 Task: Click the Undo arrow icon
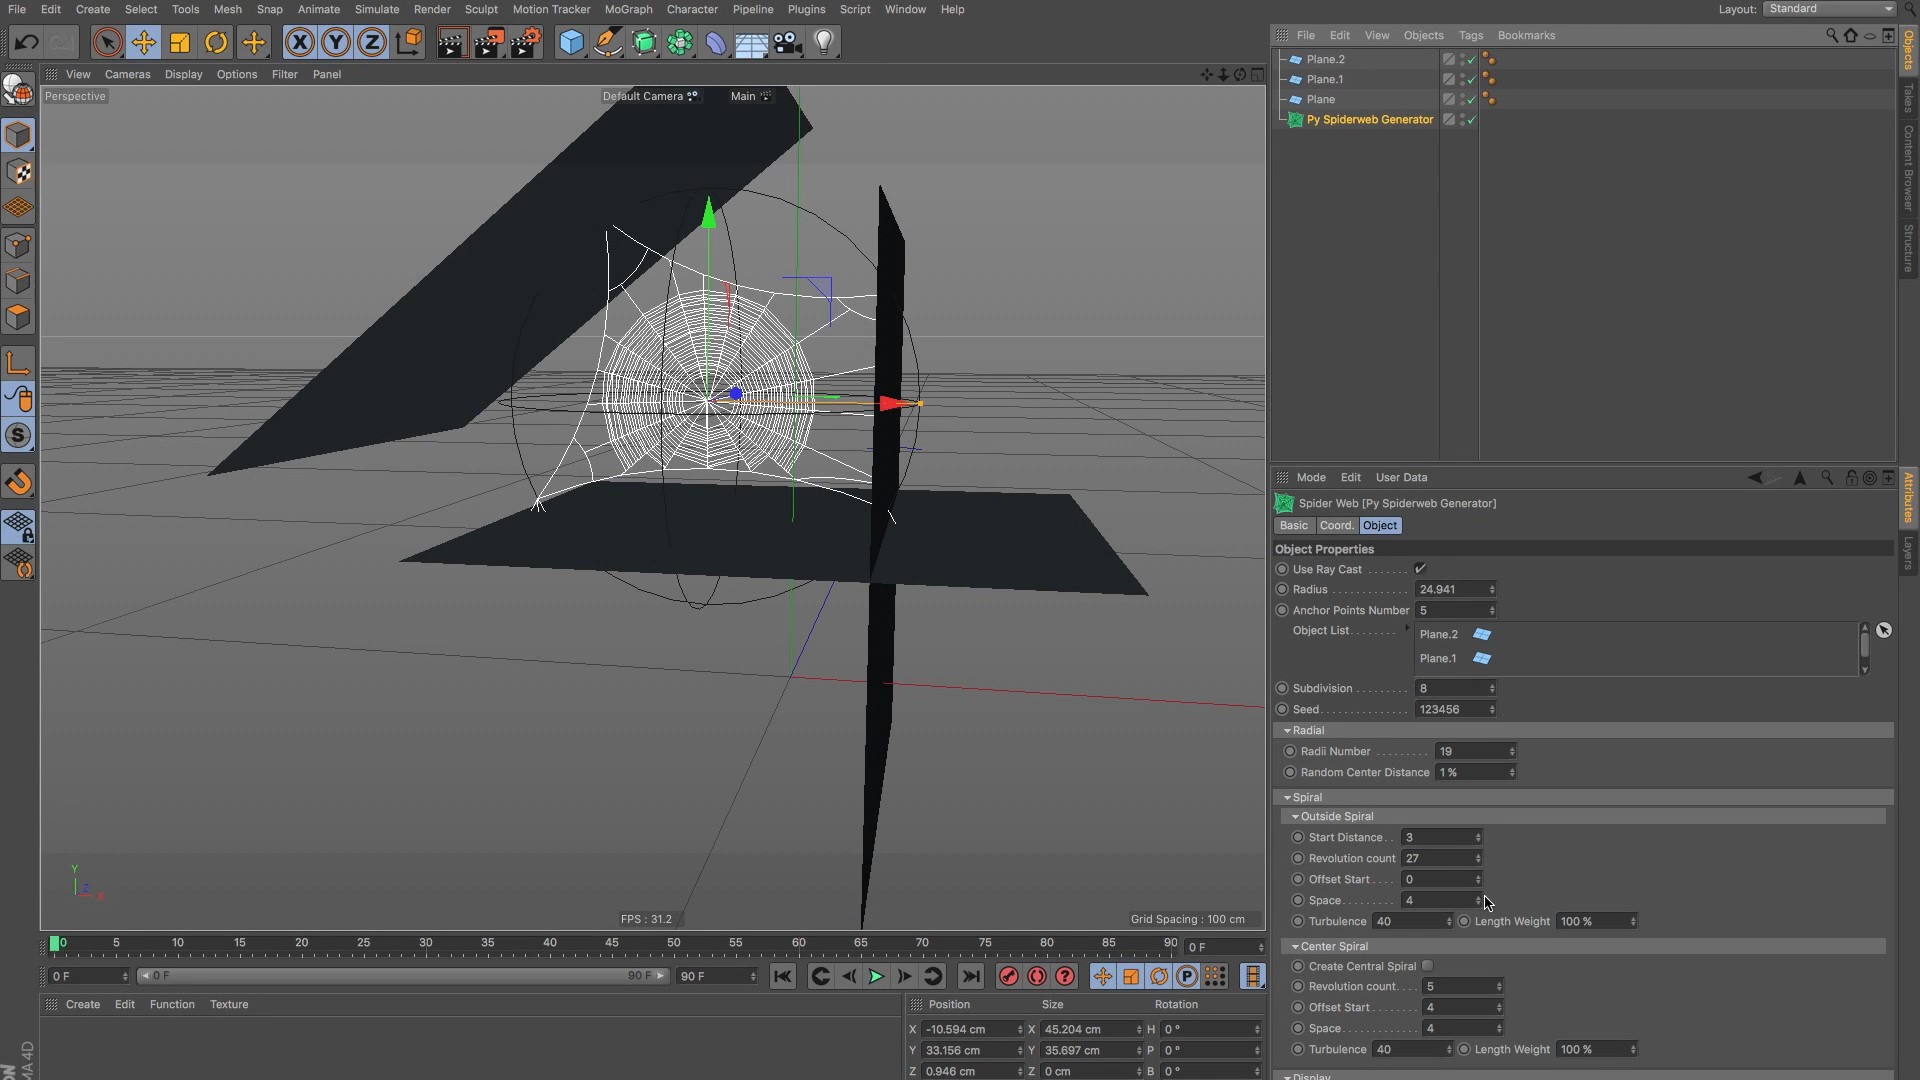coord(27,43)
